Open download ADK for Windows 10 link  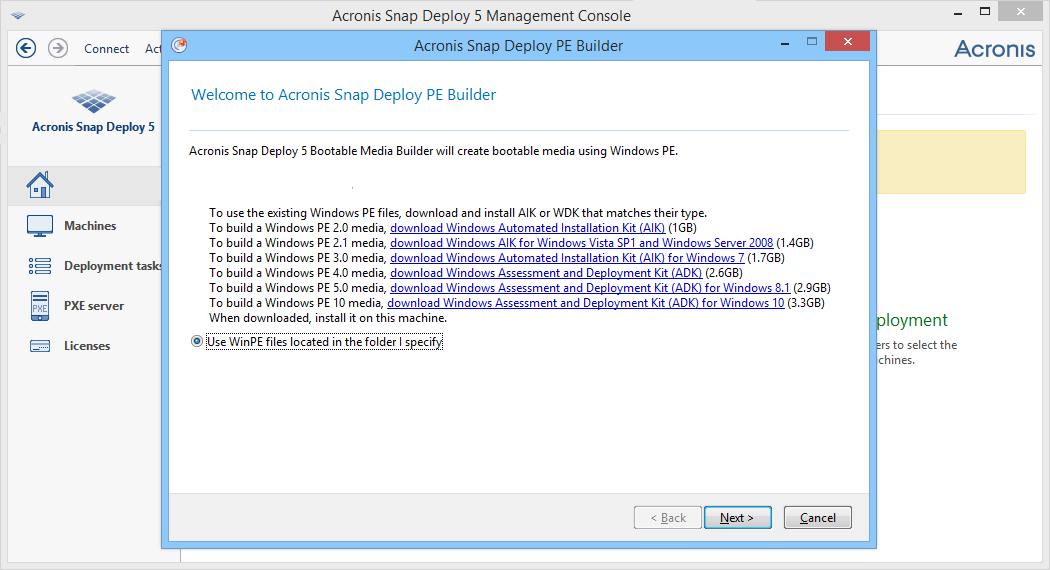coord(585,303)
